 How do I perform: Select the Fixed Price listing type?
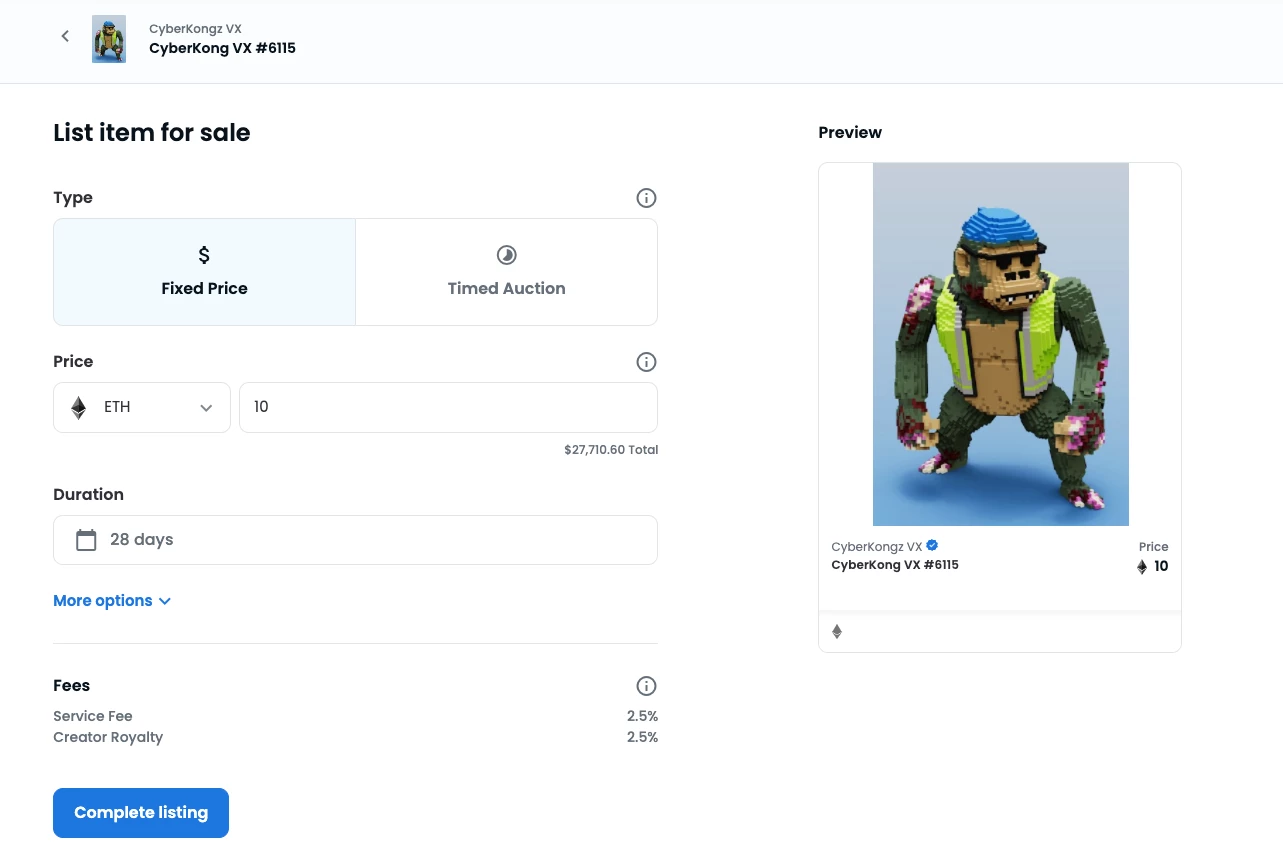point(204,272)
